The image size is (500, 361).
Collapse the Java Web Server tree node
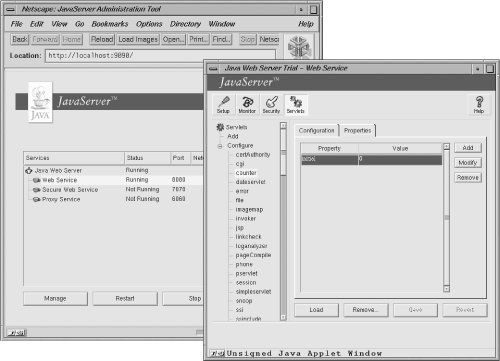tap(29, 171)
